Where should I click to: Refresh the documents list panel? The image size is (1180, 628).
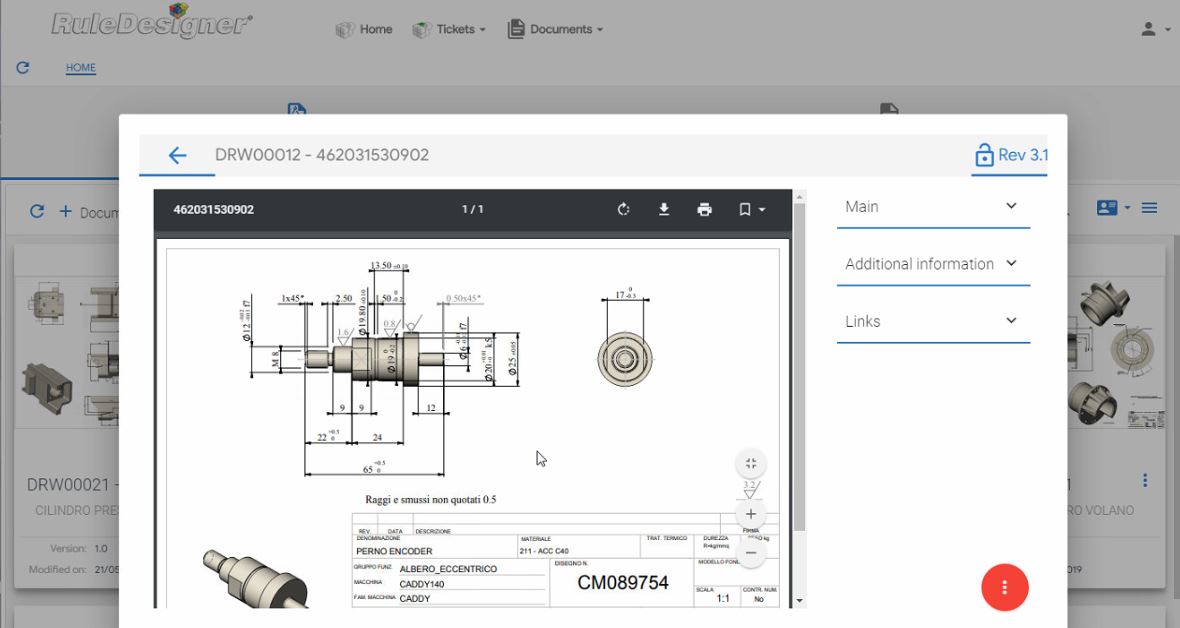coord(37,212)
